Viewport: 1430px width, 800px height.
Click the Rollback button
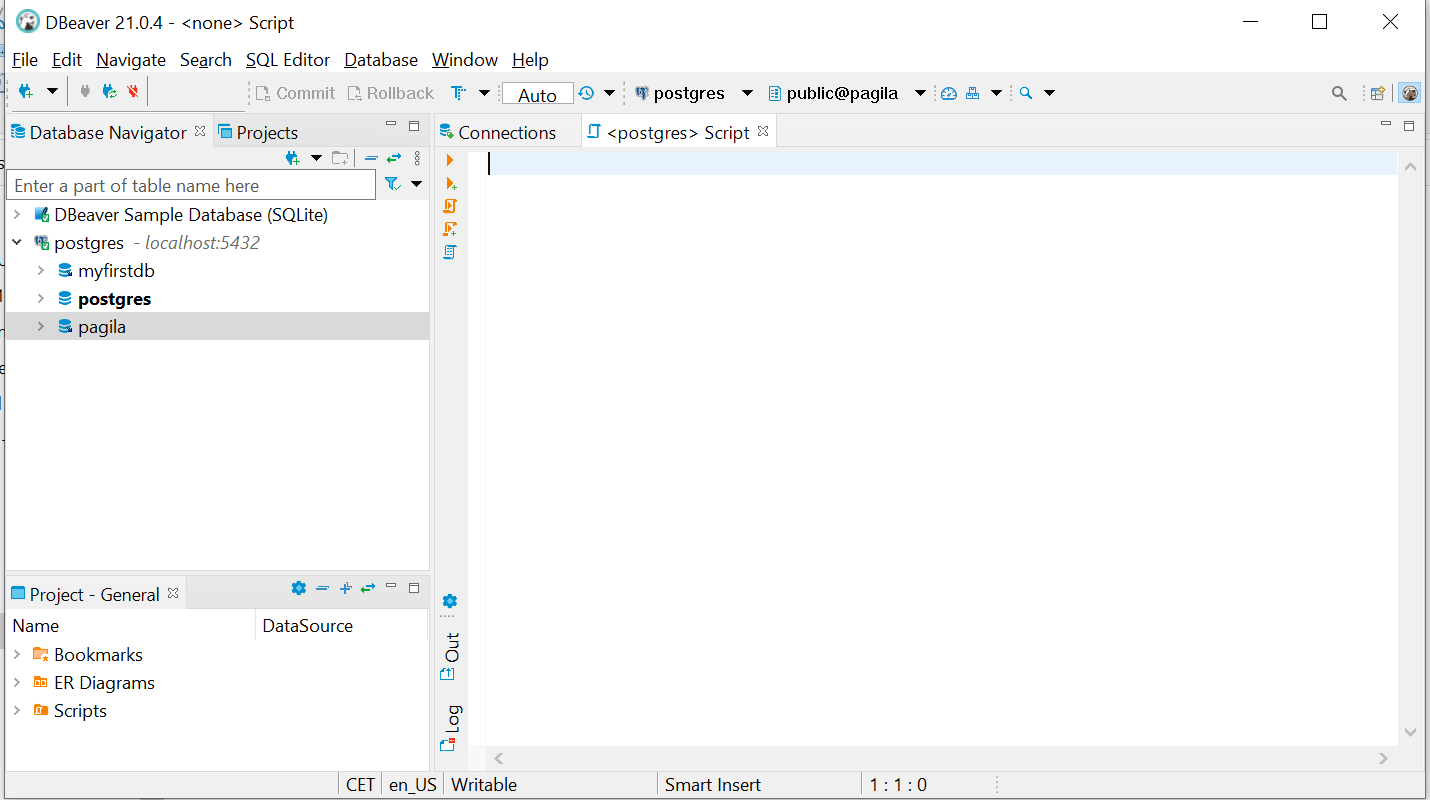pyautogui.click(x=390, y=93)
